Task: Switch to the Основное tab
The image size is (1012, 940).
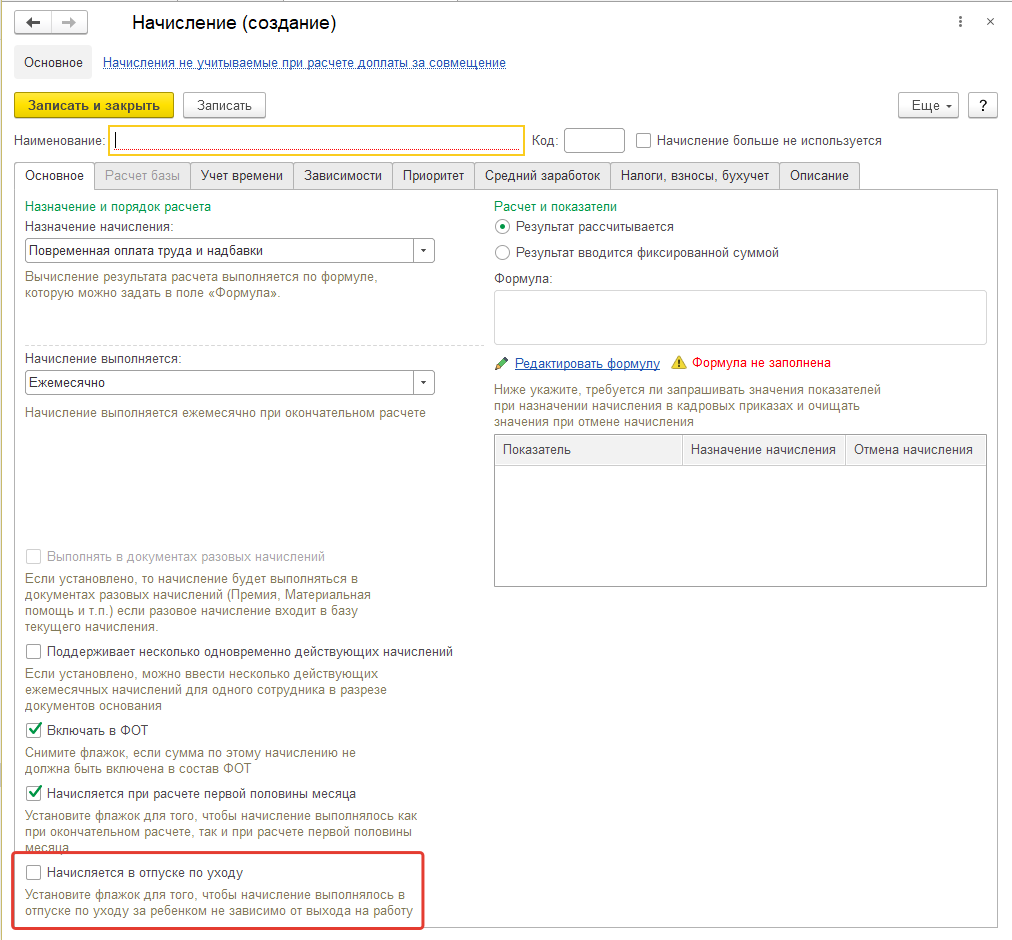Action: (54, 176)
